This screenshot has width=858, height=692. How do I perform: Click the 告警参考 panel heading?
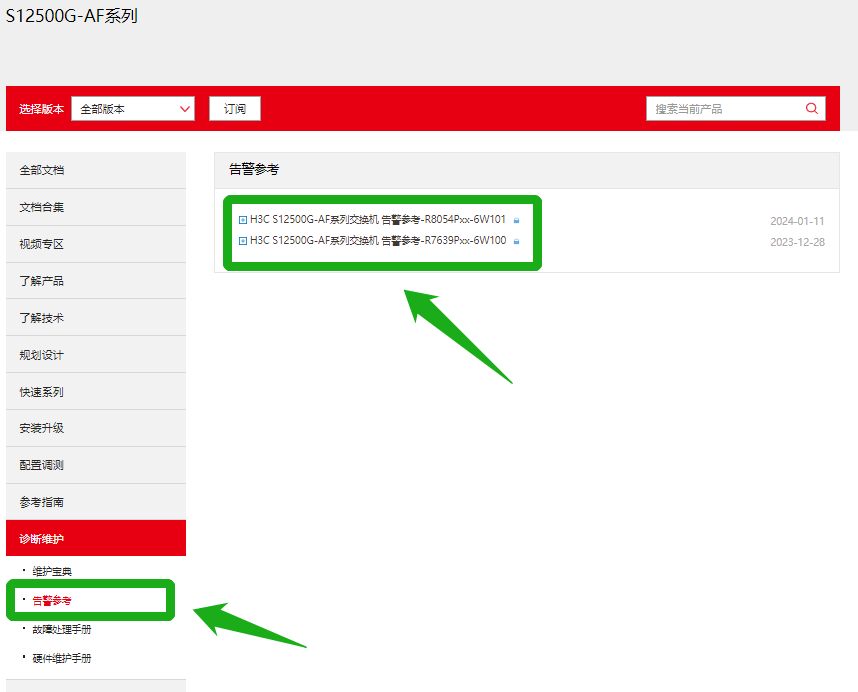tap(254, 170)
